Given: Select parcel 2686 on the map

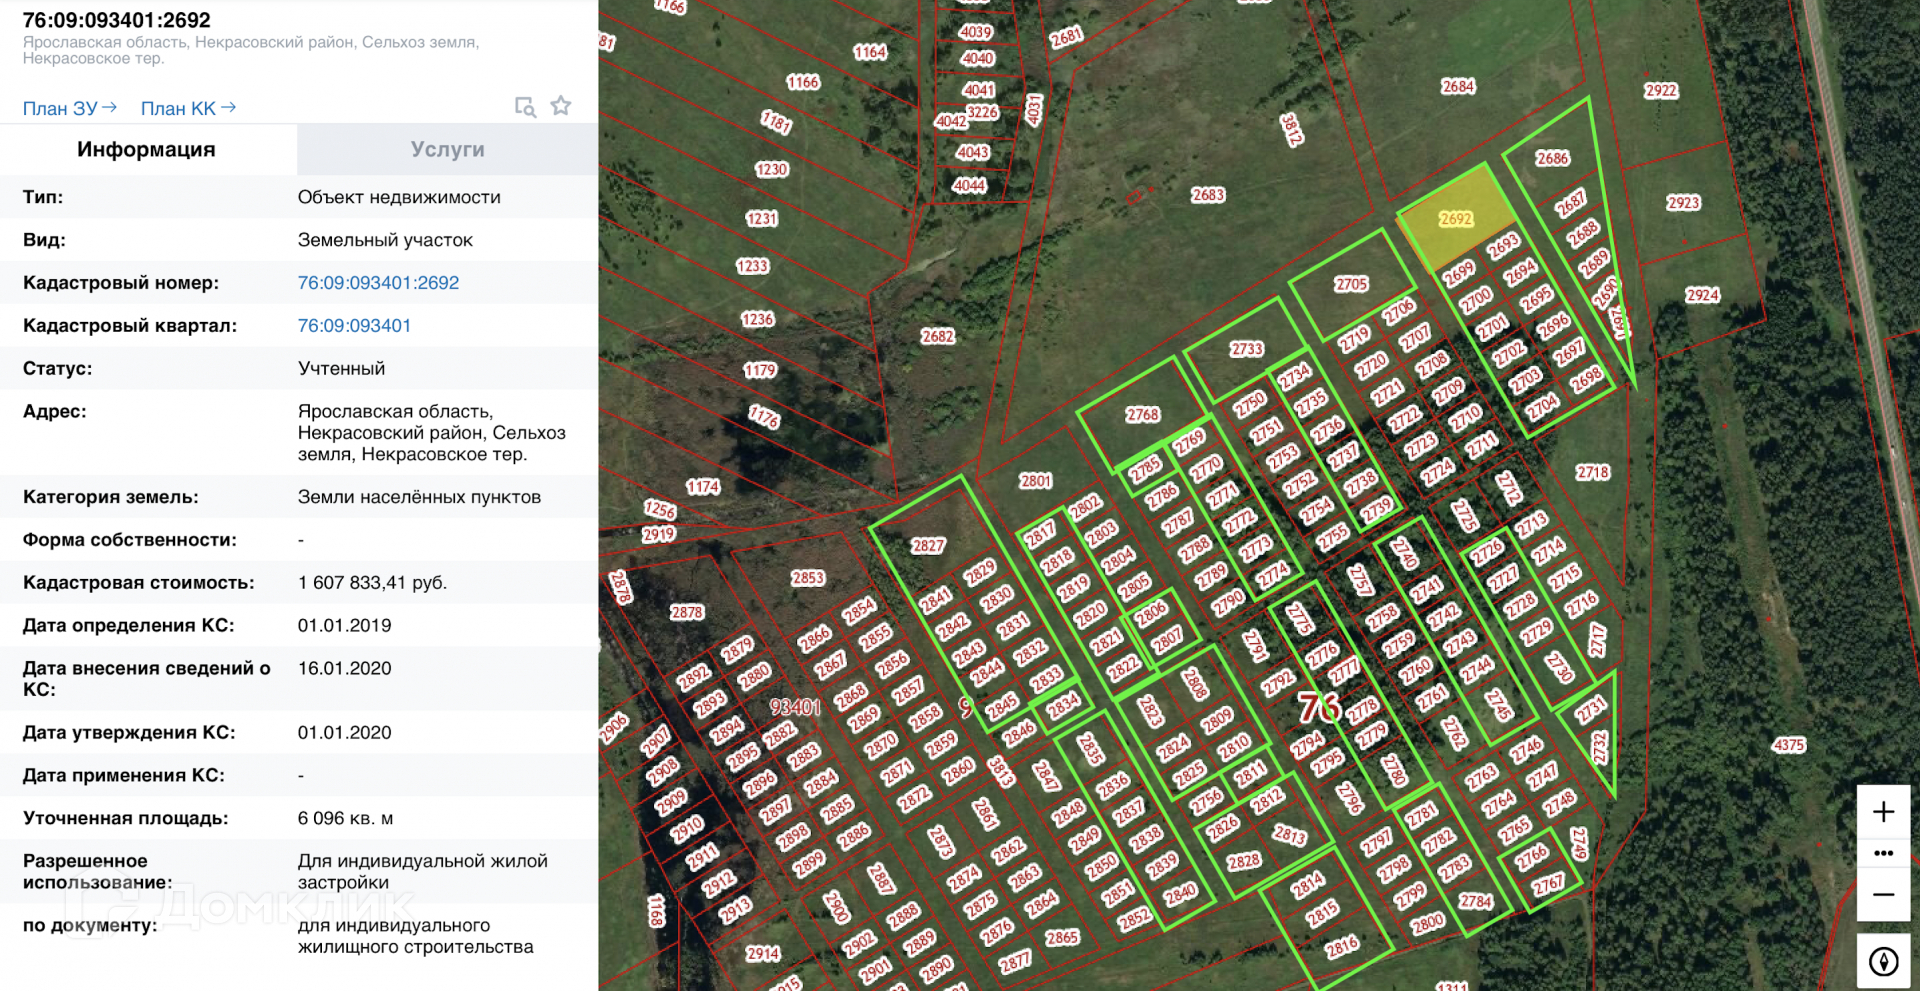Looking at the screenshot, I should click(1553, 158).
